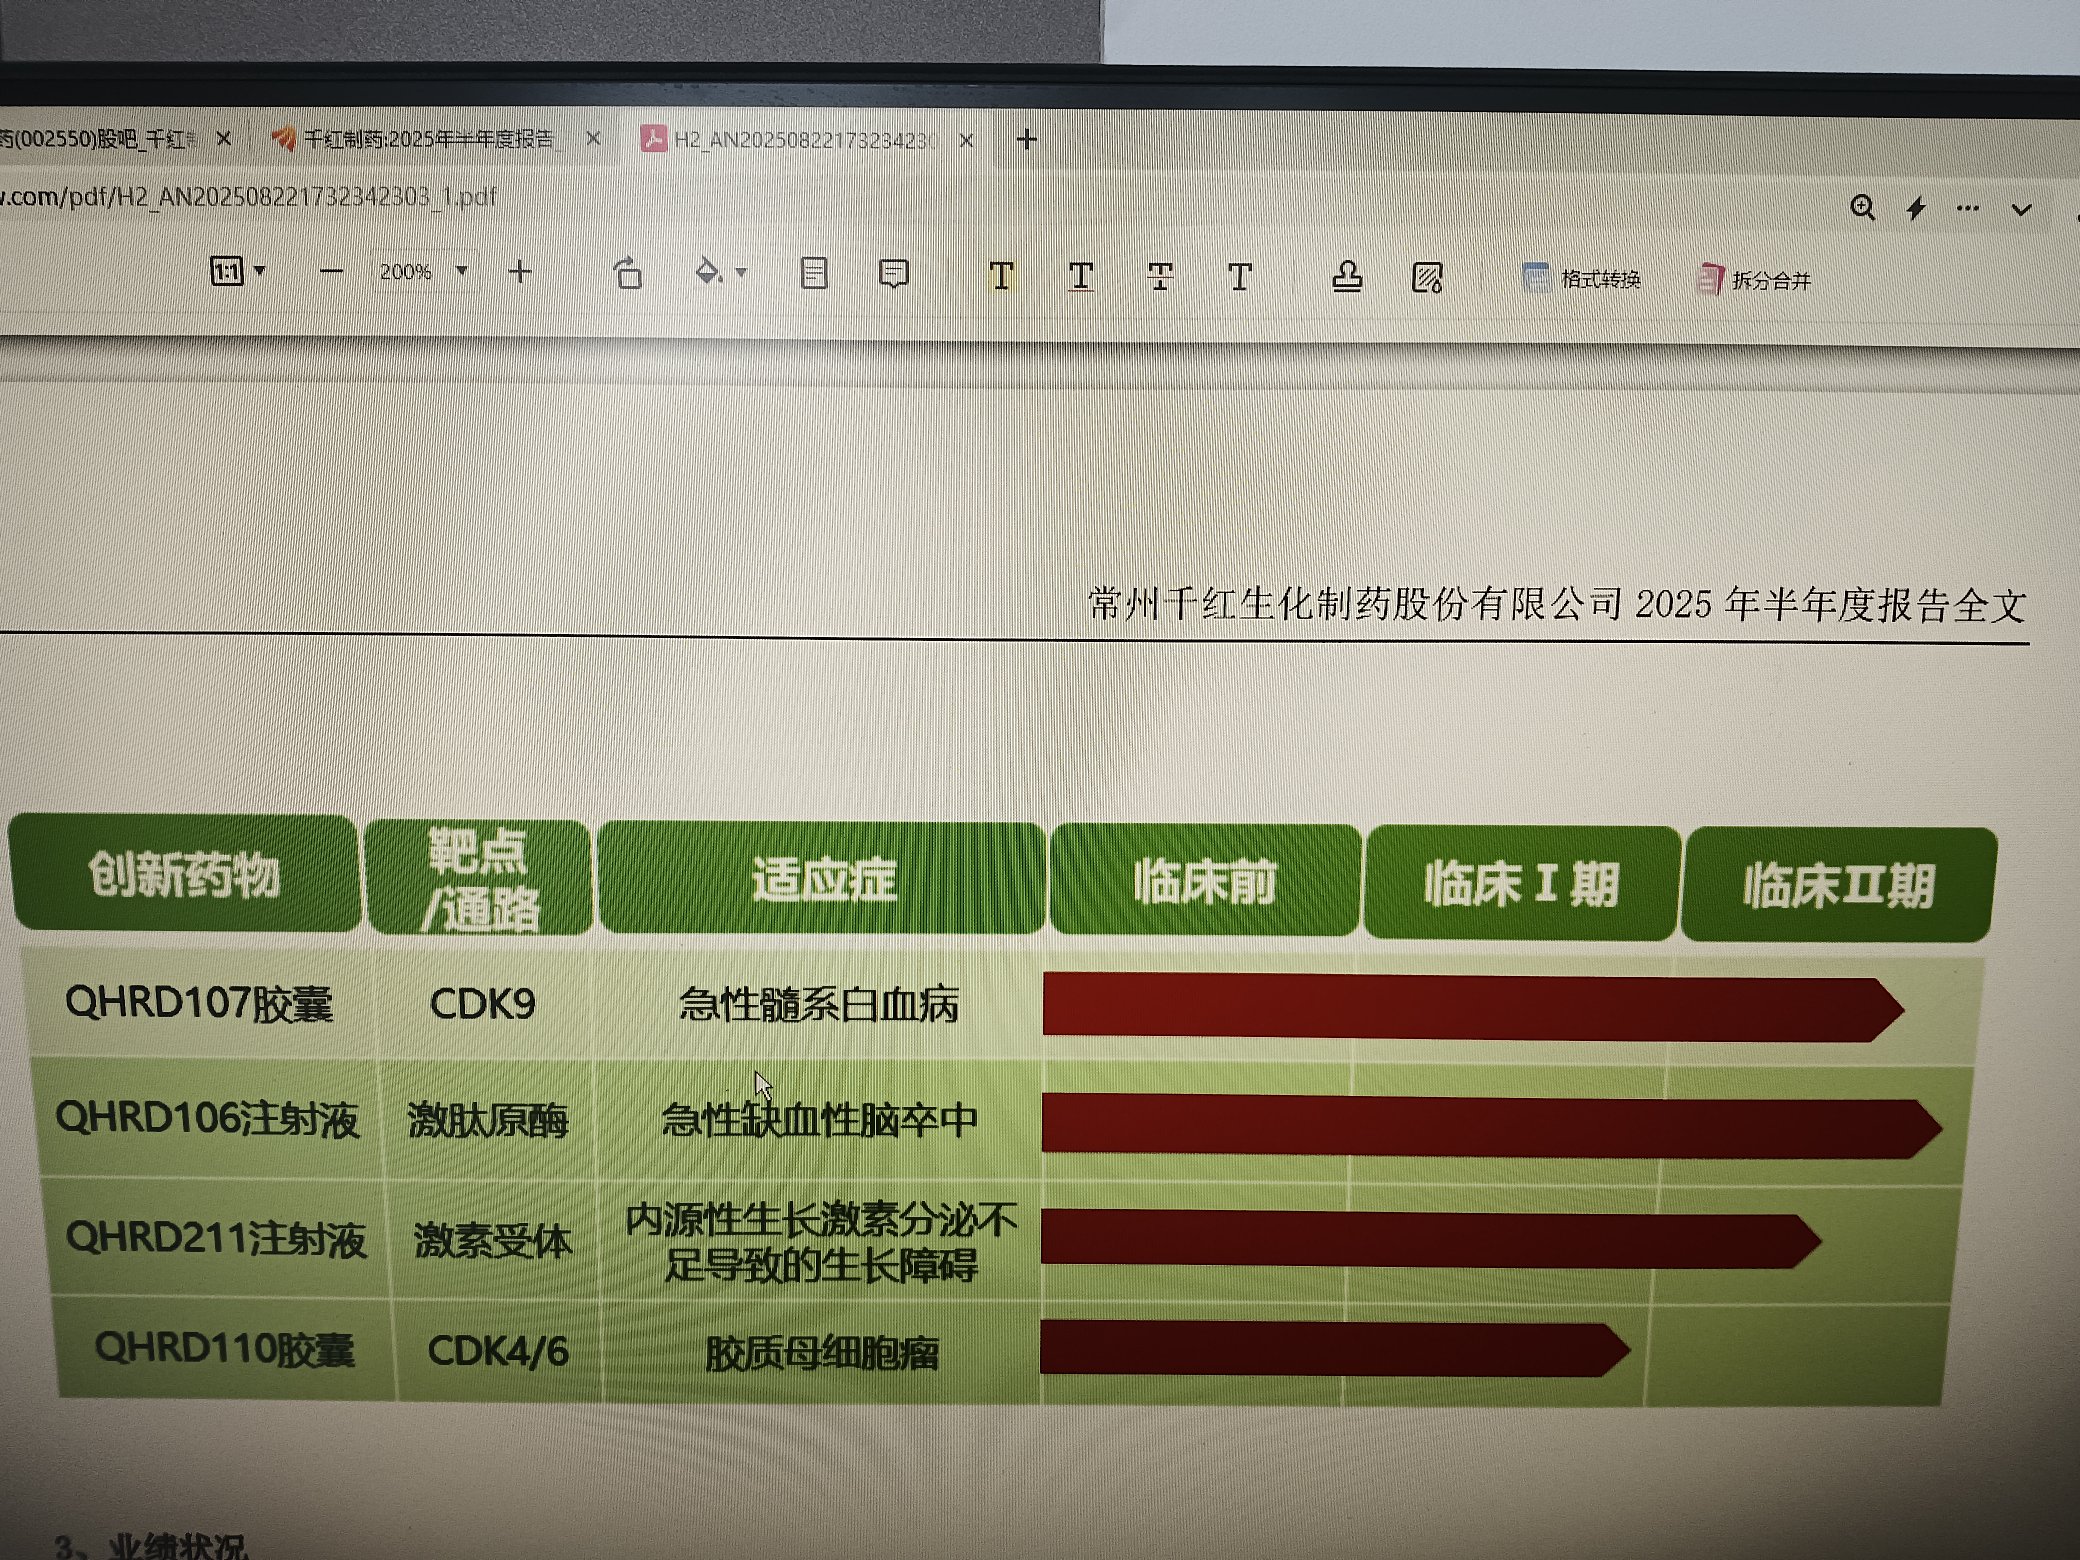Select the paint bucket fill tool
The height and width of the screenshot is (1560, 2080).
708,272
